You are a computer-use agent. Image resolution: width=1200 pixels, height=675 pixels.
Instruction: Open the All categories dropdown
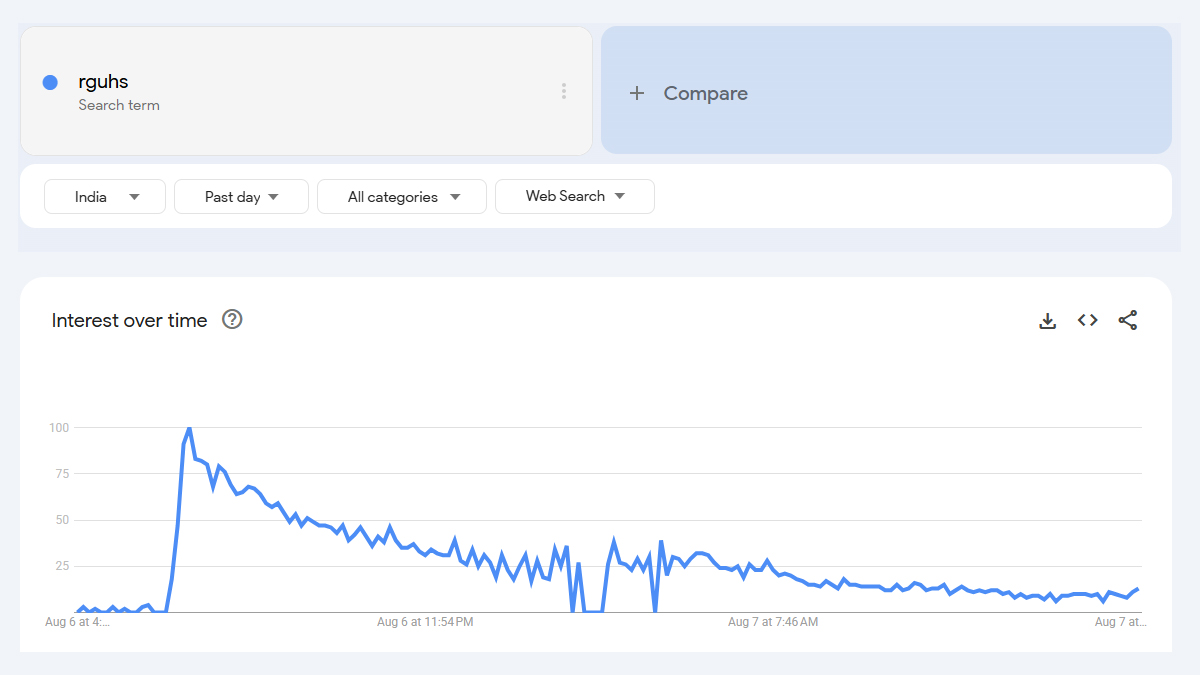(x=401, y=196)
